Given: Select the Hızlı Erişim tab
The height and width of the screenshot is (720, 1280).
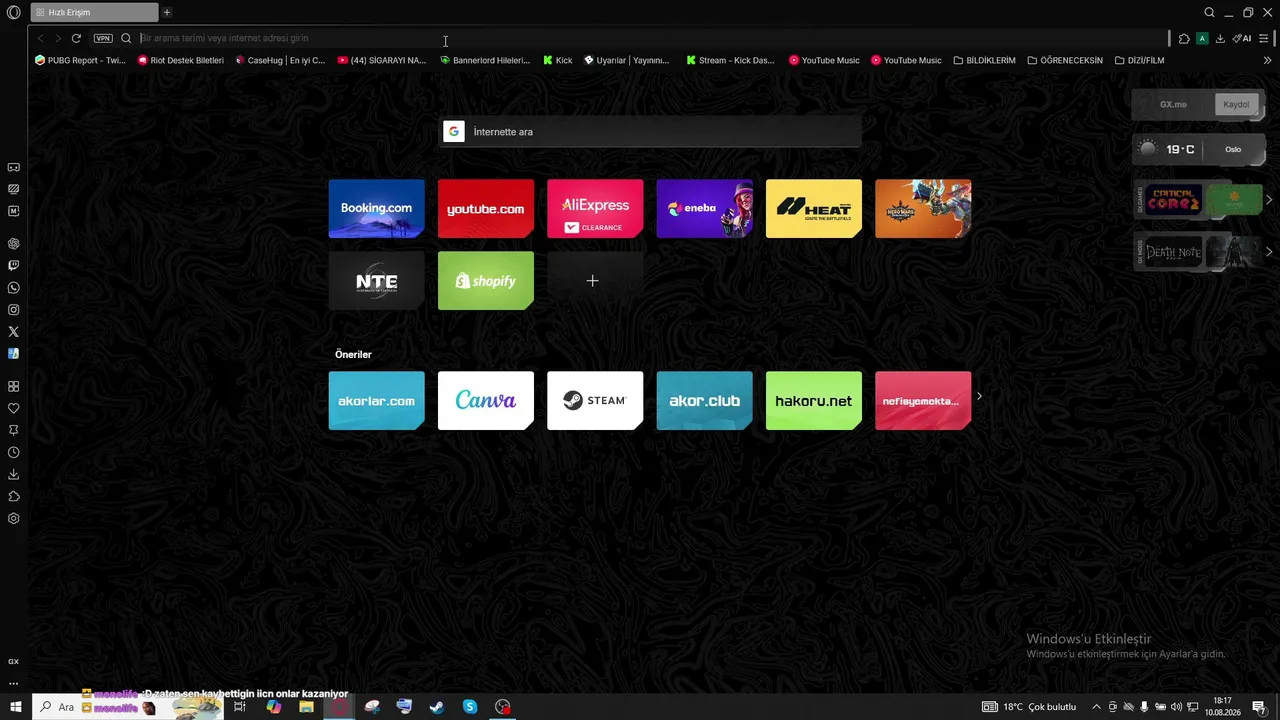Looking at the screenshot, I should (x=94, y=13).
